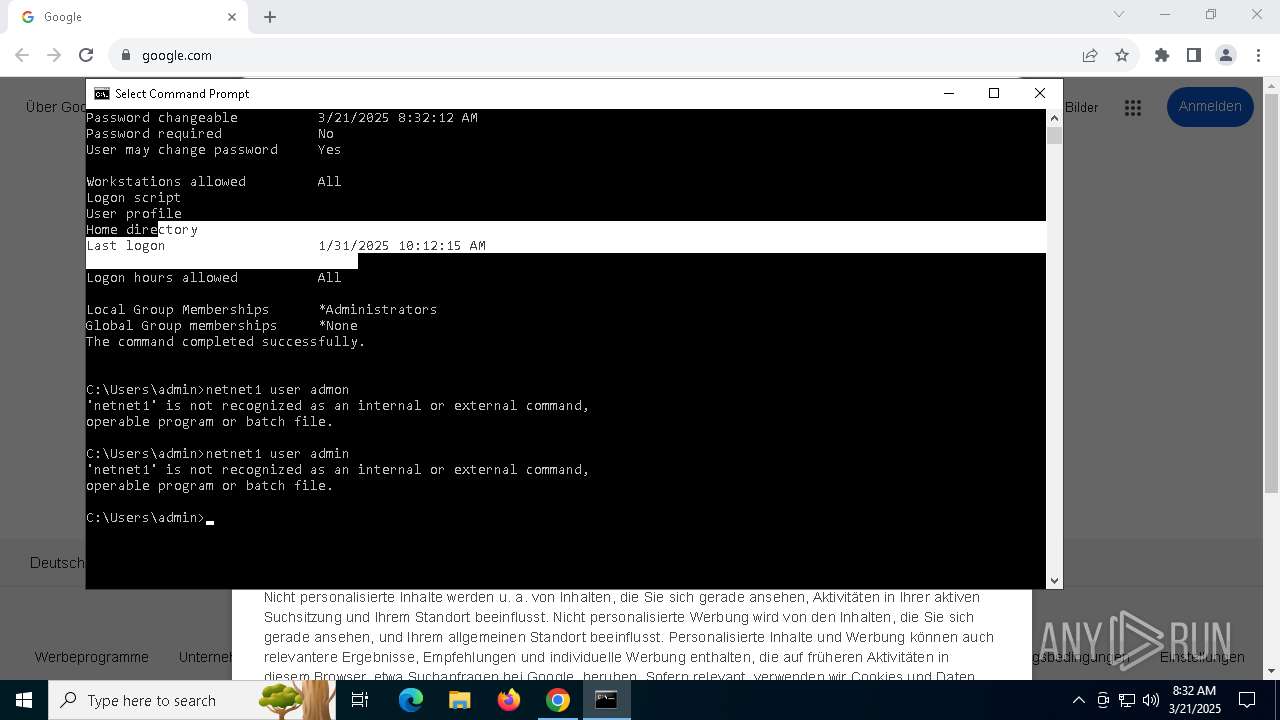Viewport: 1280px width, 720px height.
Task: Show hidden system tray icons
Action: pyautogui.click(x=1078, y=700)
